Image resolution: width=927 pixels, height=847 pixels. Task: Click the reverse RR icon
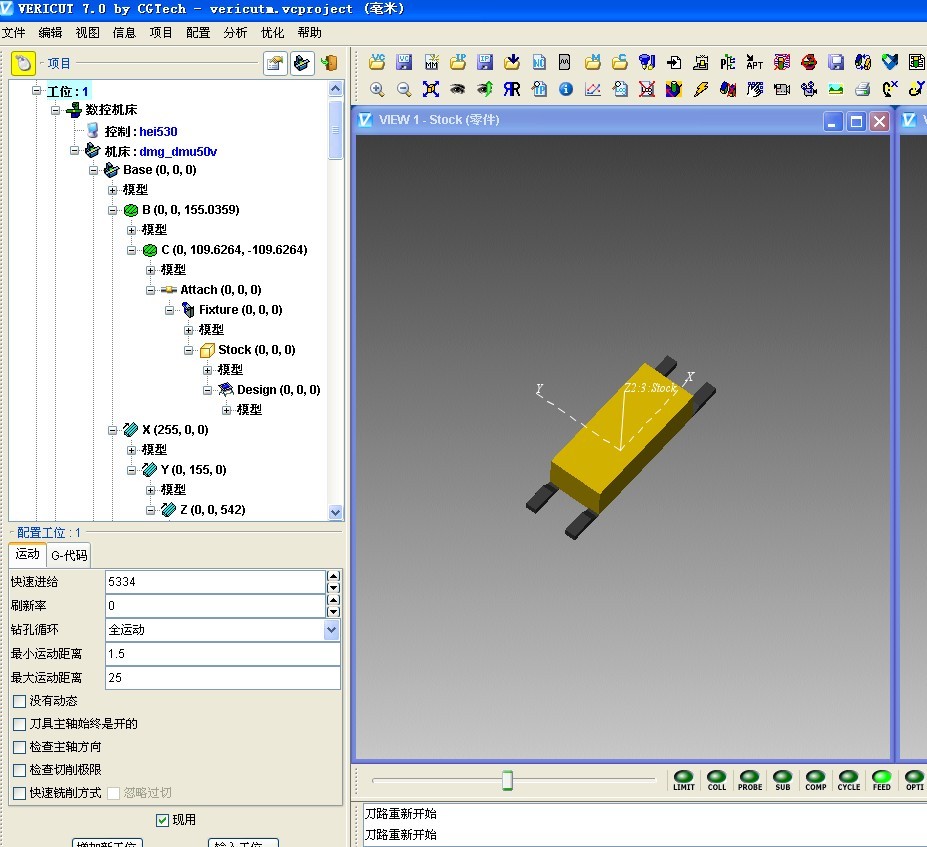(x=512, y=89)
